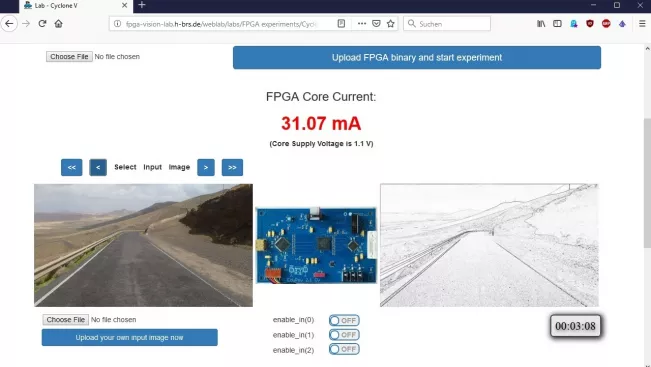Open the shield extension icon
651x367 pixels.
point(590,24)
